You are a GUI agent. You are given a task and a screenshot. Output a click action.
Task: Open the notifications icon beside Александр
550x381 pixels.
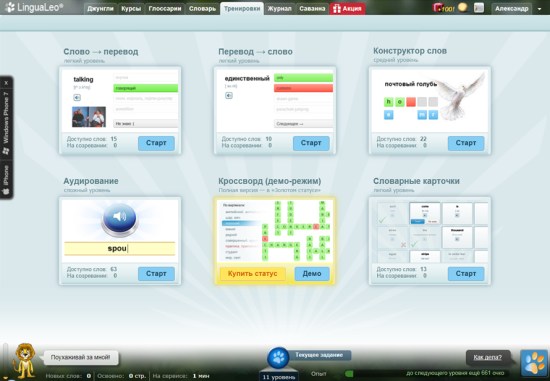479,8
